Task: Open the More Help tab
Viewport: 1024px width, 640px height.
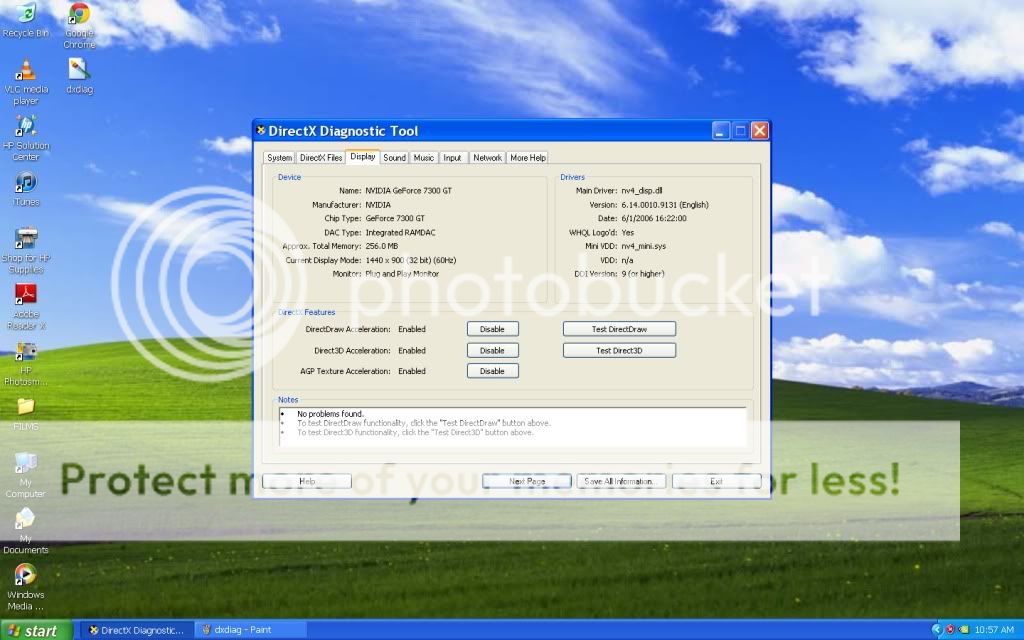Action: click(x=528, y=157)
